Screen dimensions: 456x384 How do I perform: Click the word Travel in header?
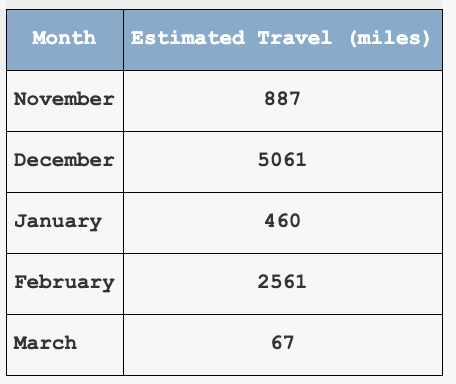[295, 38]
